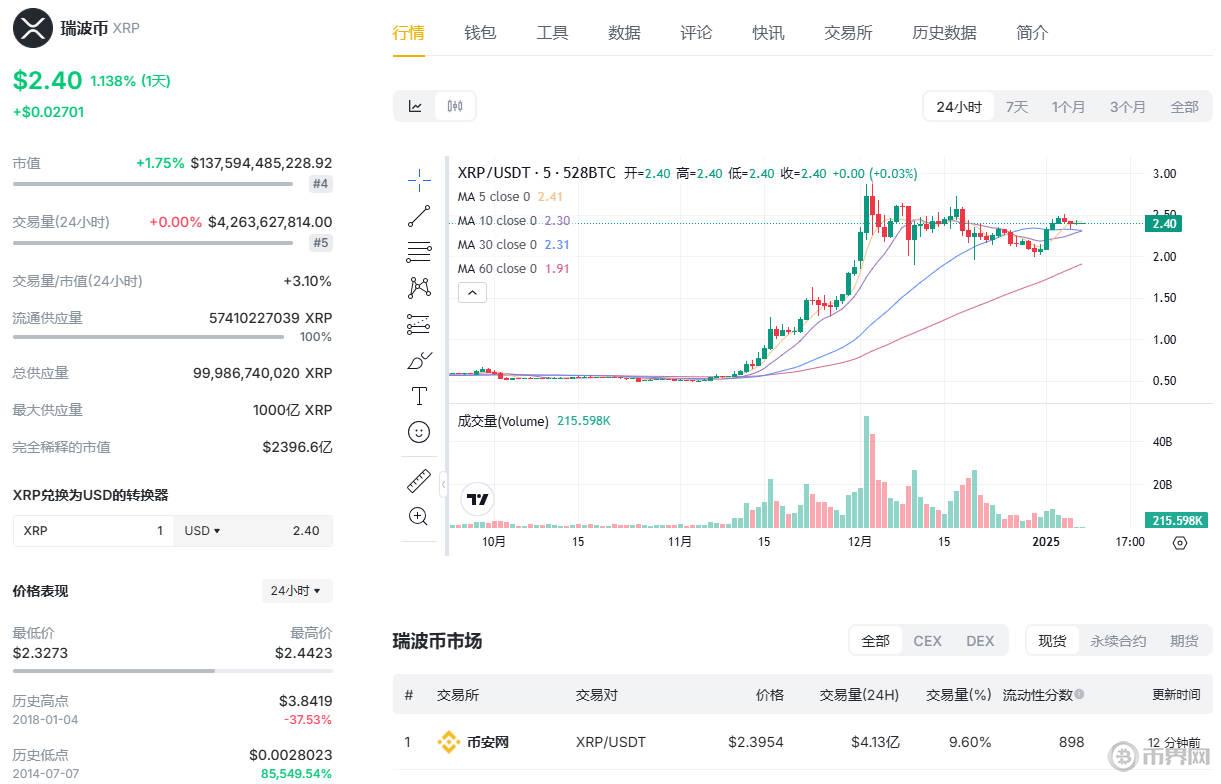The image size is (1221, 784).
Task: Switch chart to candlestick mode
Action: click(x=455, y=105)
